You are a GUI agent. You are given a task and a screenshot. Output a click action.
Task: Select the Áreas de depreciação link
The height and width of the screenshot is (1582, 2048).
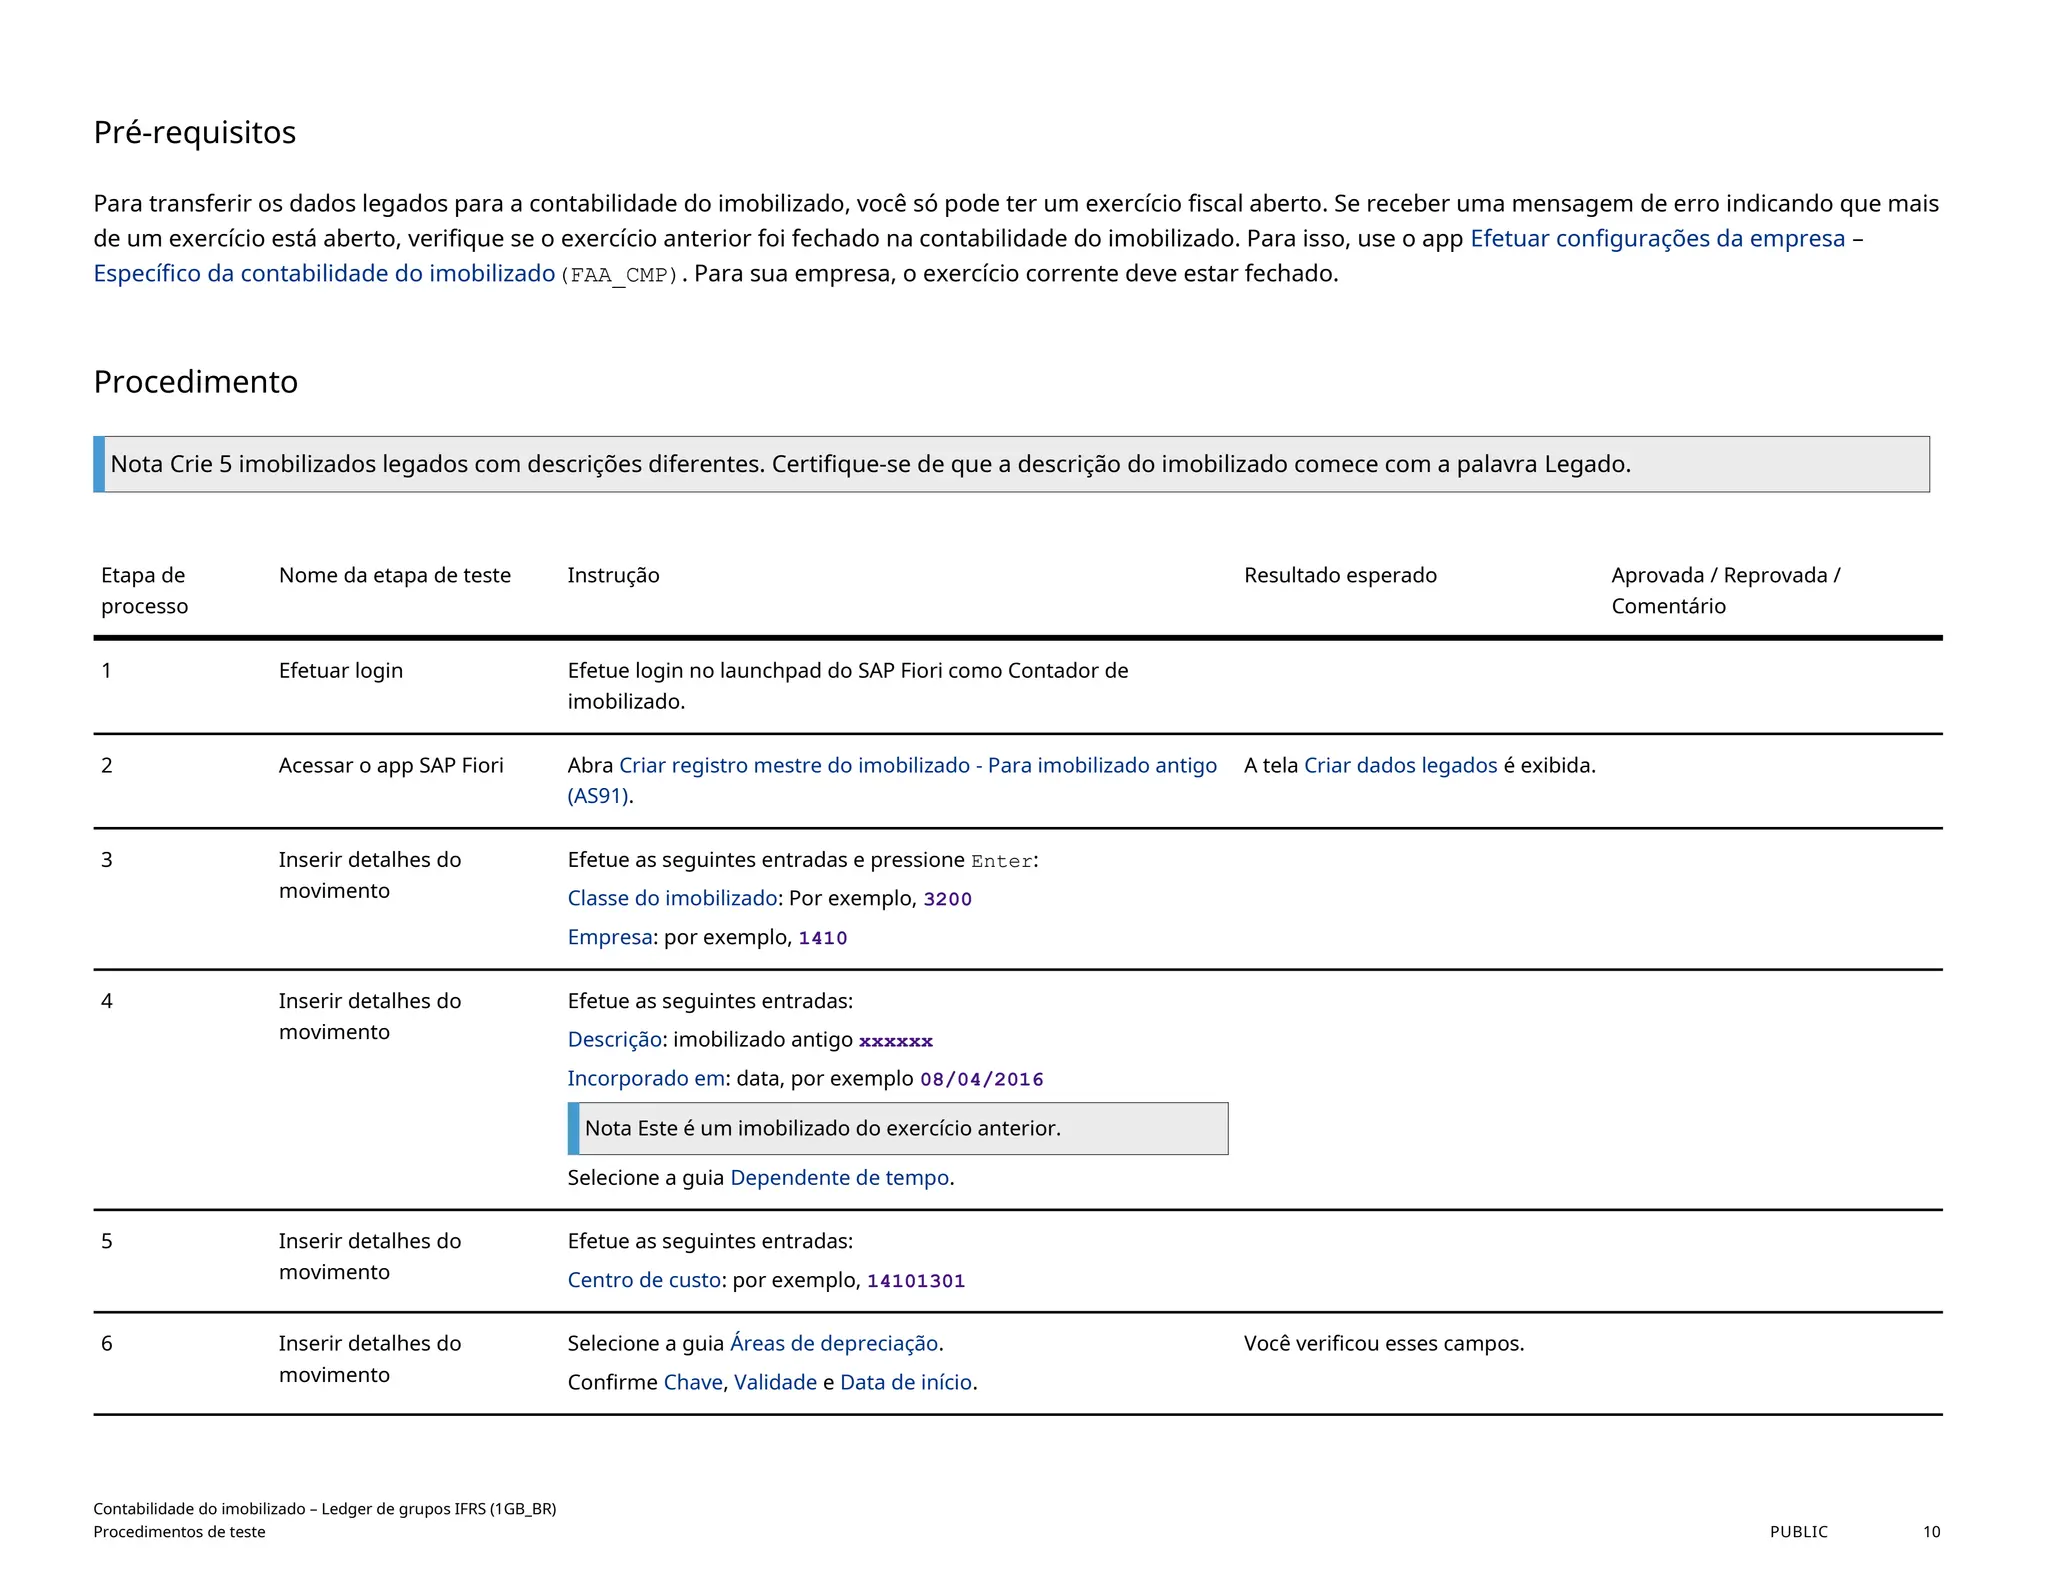(834, 1343)
